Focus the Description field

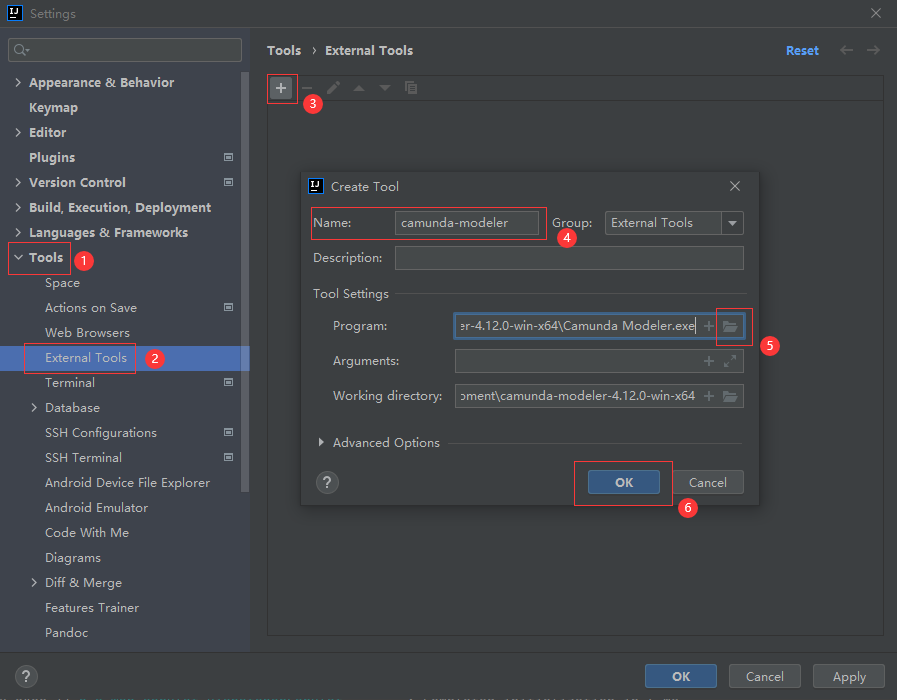tap(569, 258)
